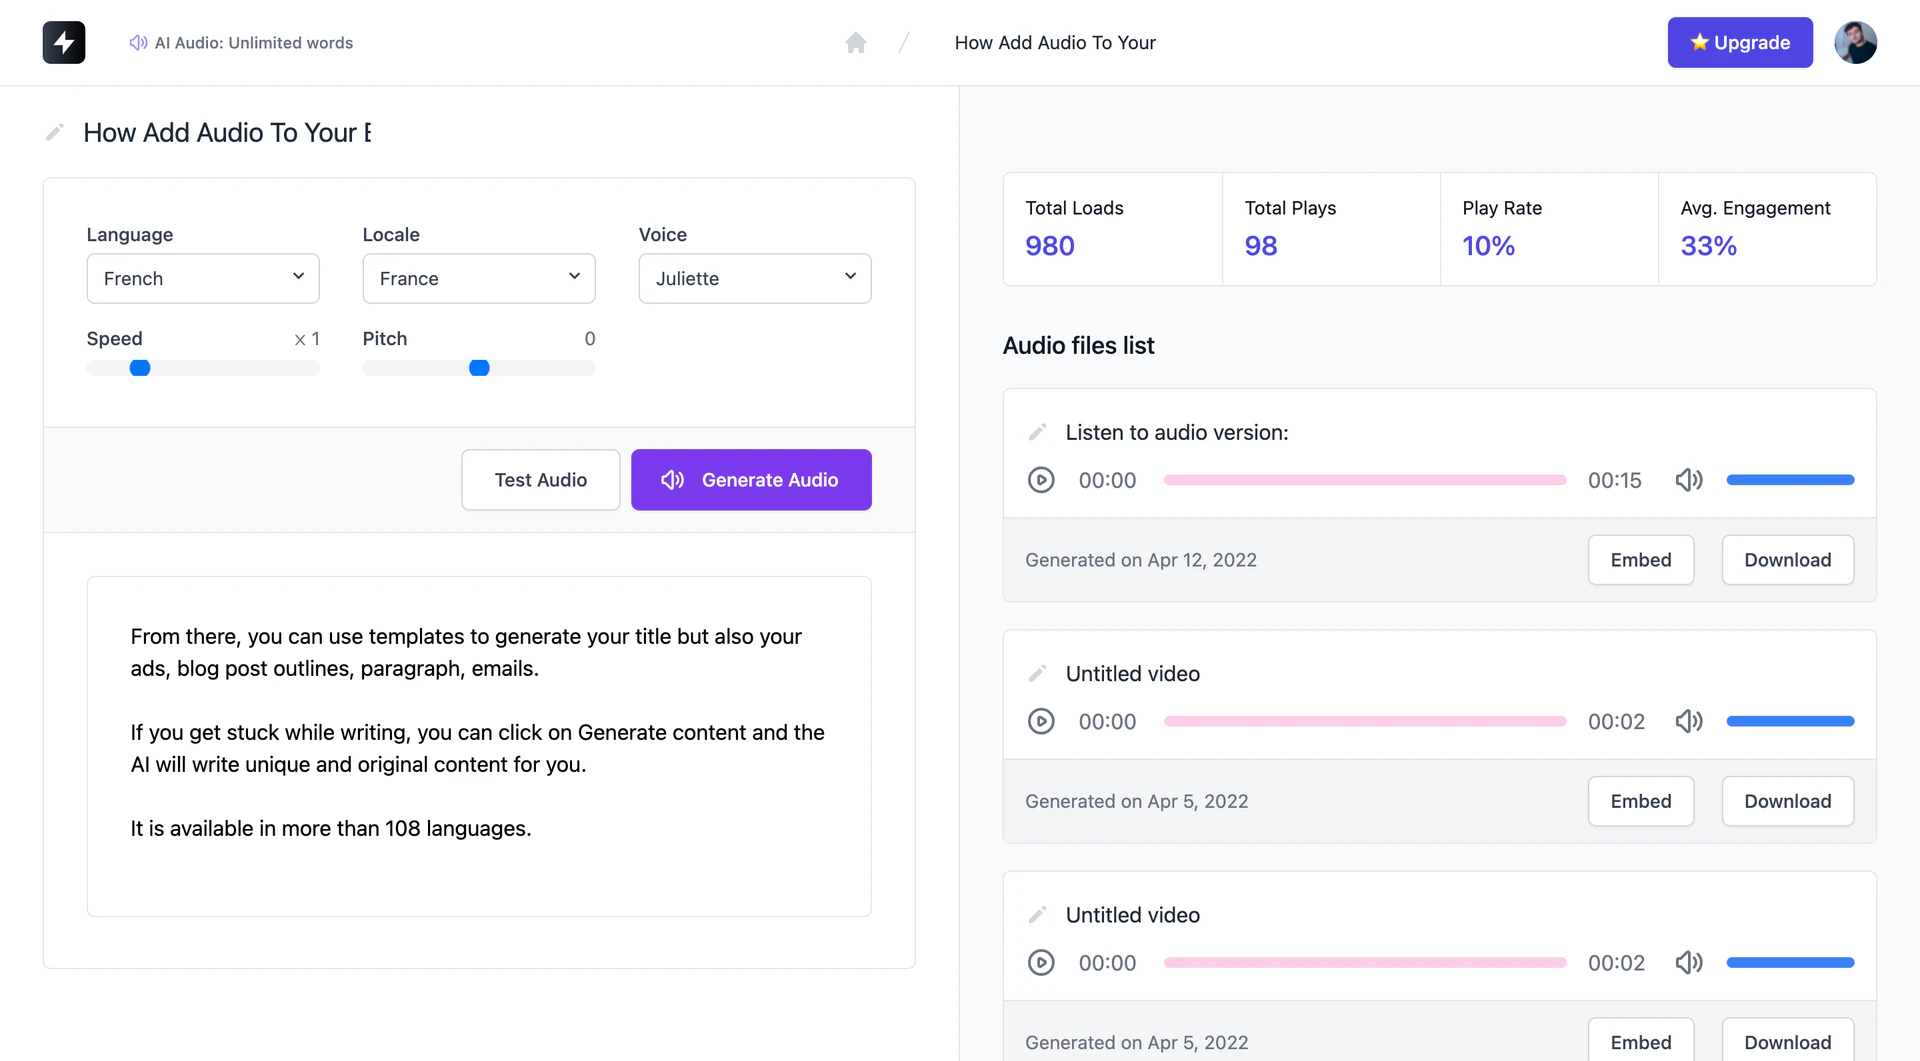Choose a voice from the Juliette dropdown
The image size is (1920, 1061).
(755, 278)
